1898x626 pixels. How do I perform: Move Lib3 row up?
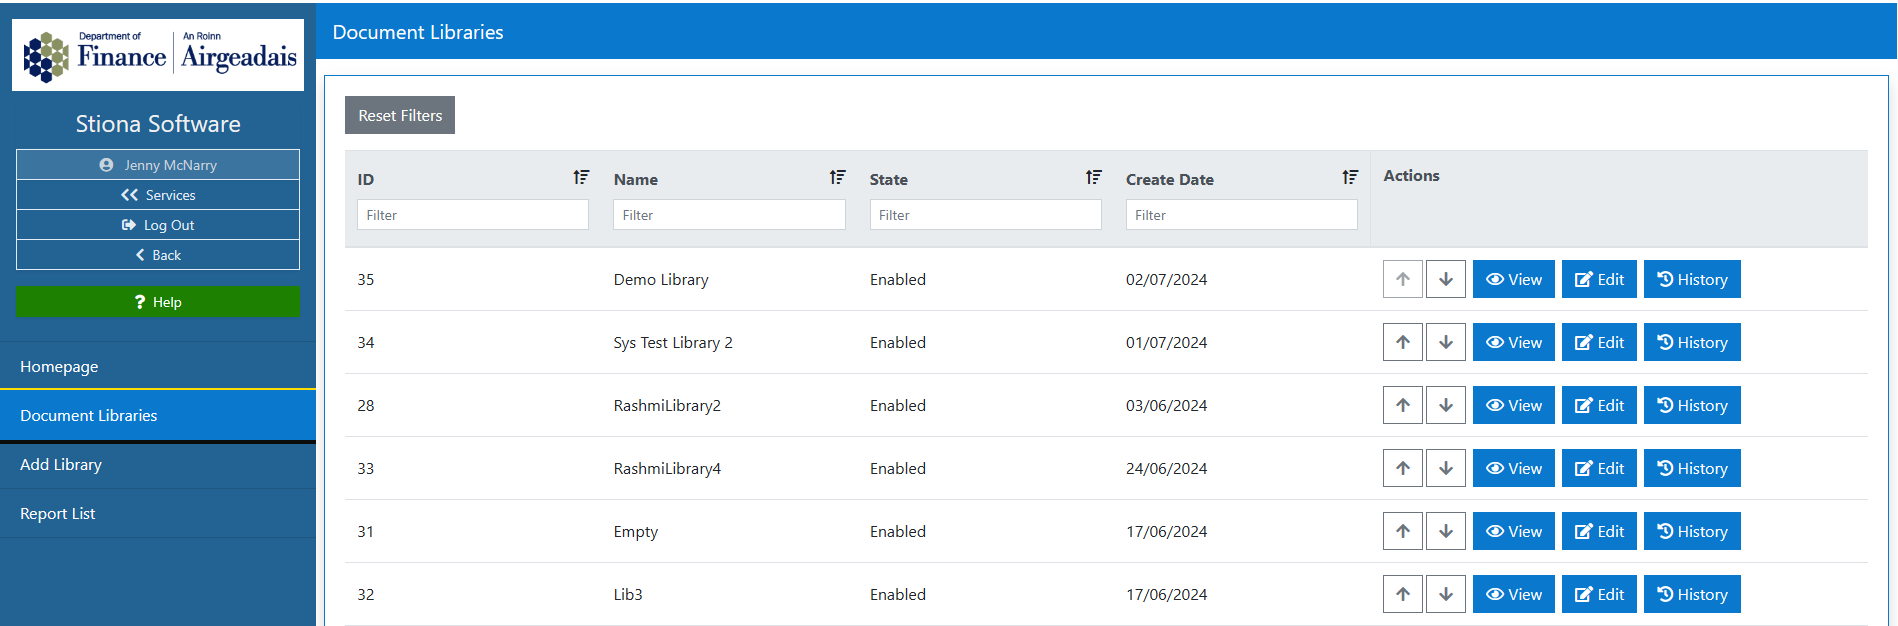pyautogui.click(x=1403, y=594)
